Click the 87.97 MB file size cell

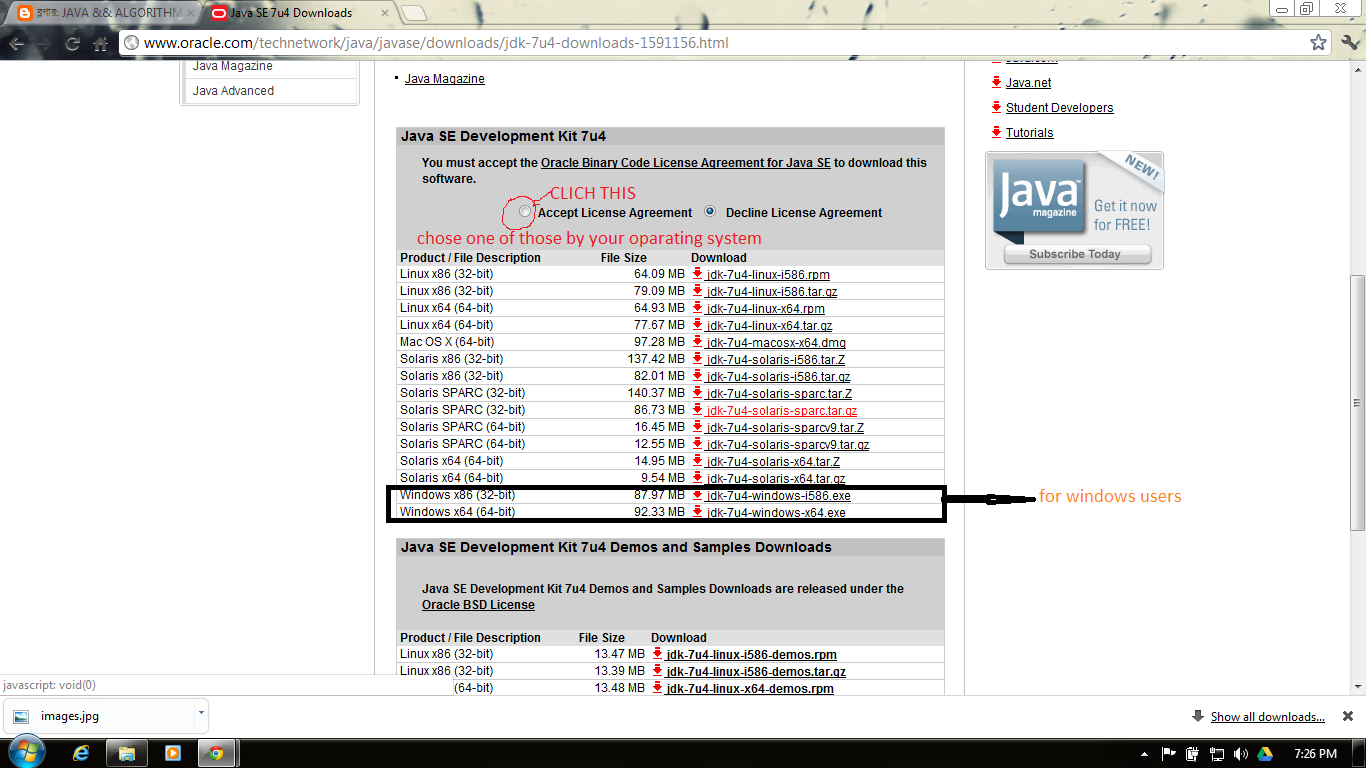point(660,495)
